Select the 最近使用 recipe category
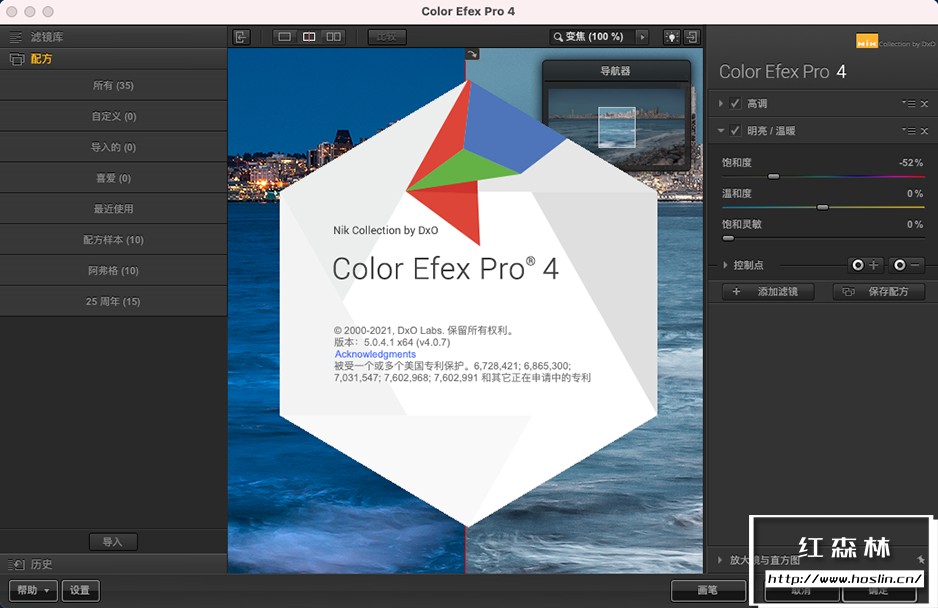The height and width of the screenshot is (608, 938). (114, 209)
